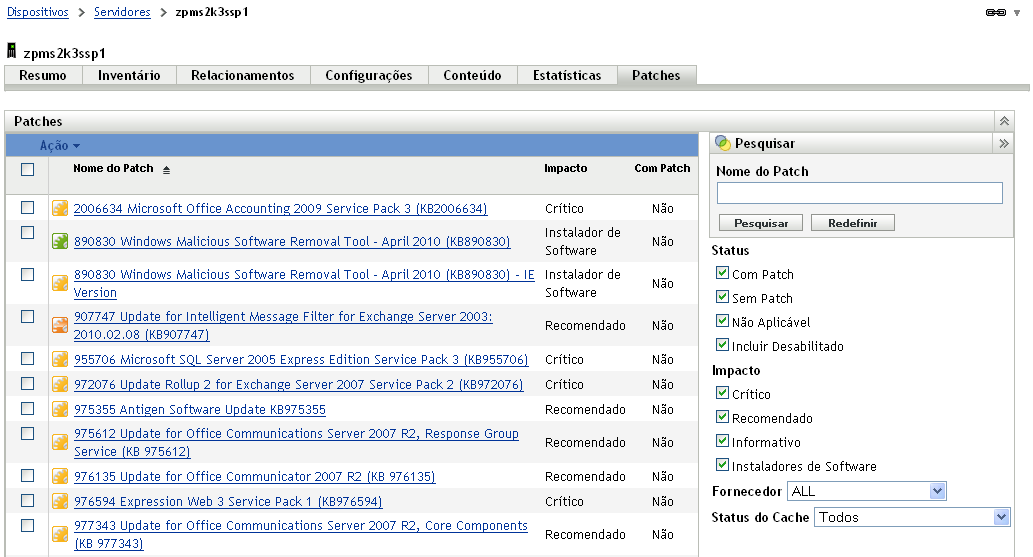Open the Relacionamentos tab

coord(242,75)
